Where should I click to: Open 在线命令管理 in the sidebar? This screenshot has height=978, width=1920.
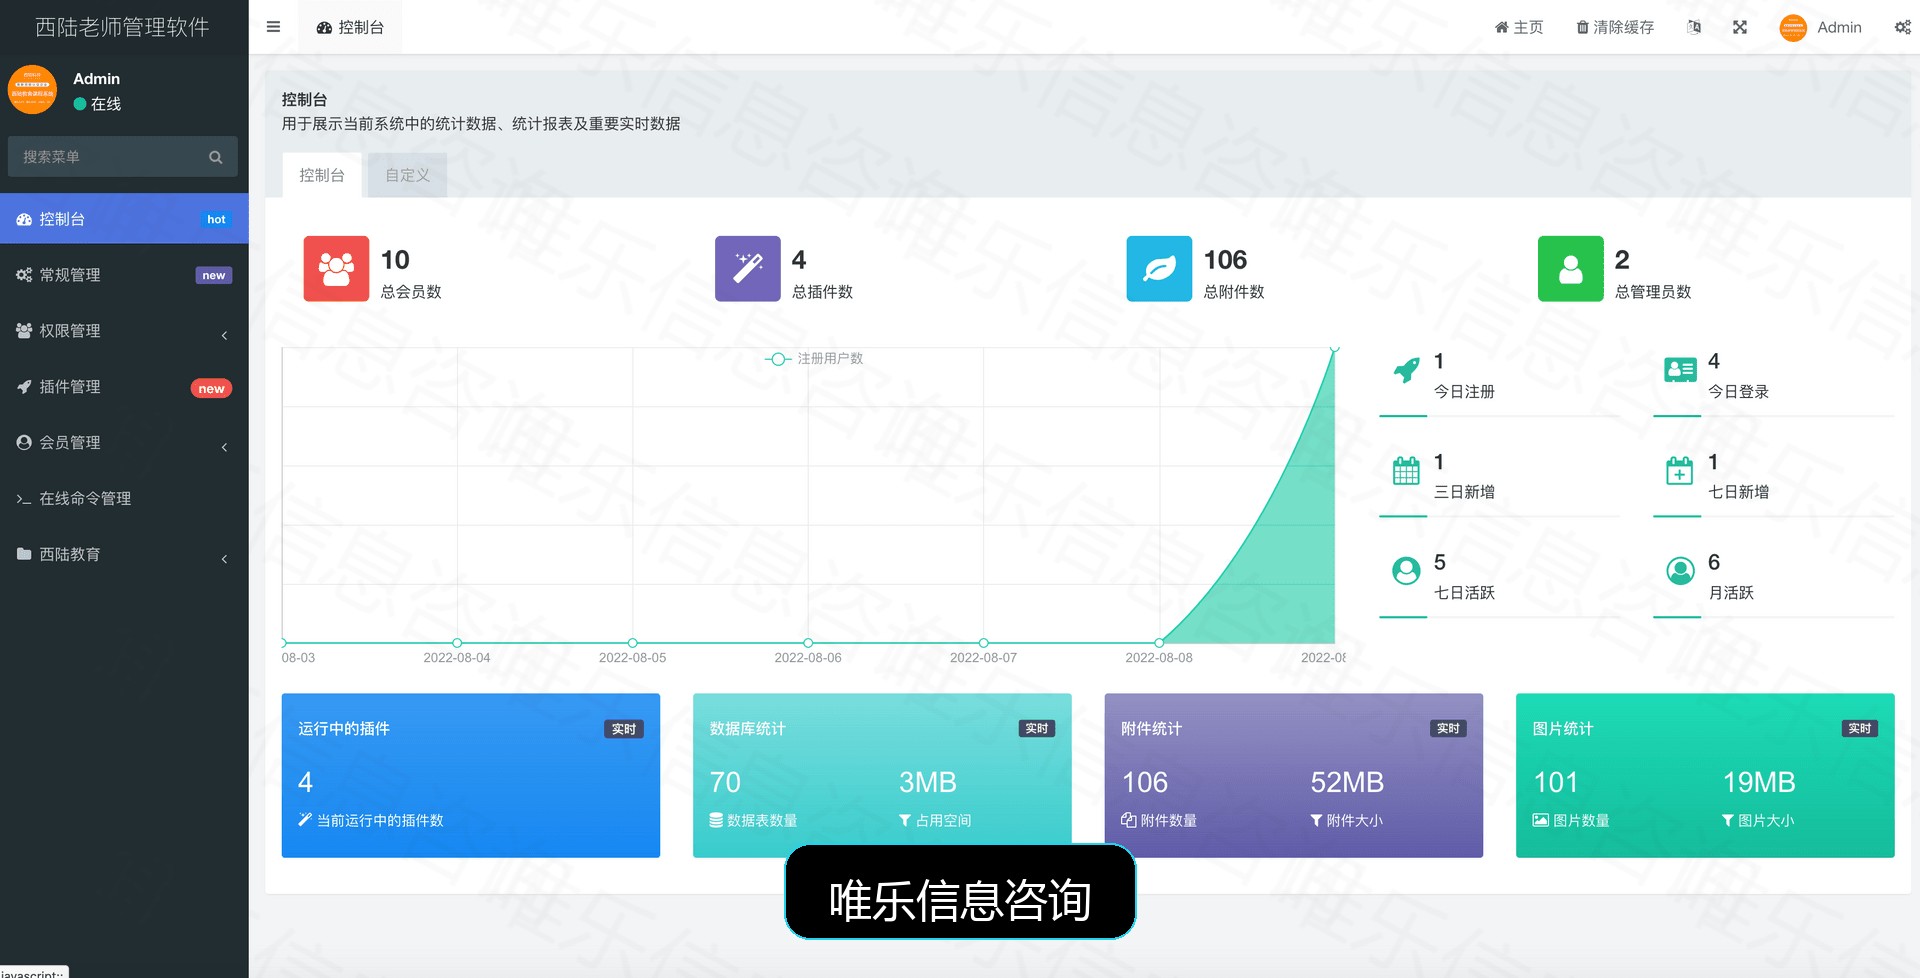[x=124, y=499]
